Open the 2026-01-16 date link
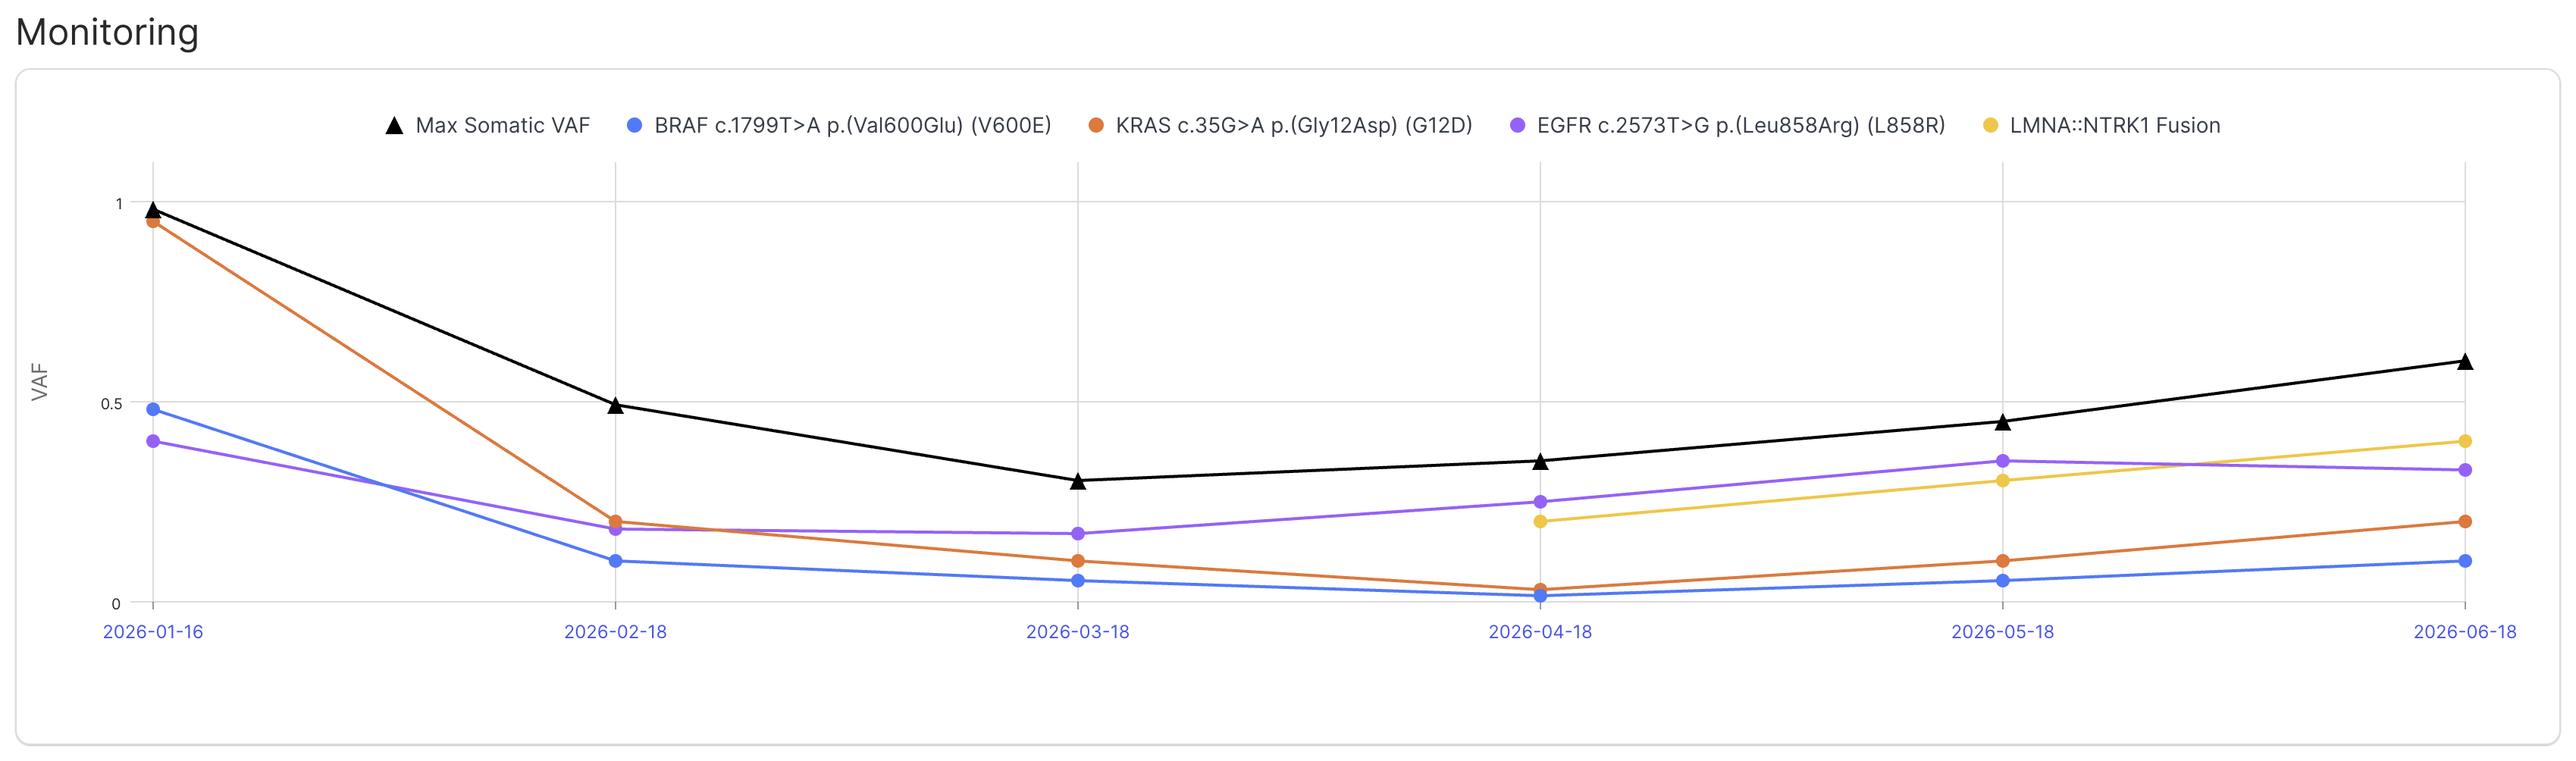Image resolution: width=2576 pixels, height=761 pixels. pos(153,632)
